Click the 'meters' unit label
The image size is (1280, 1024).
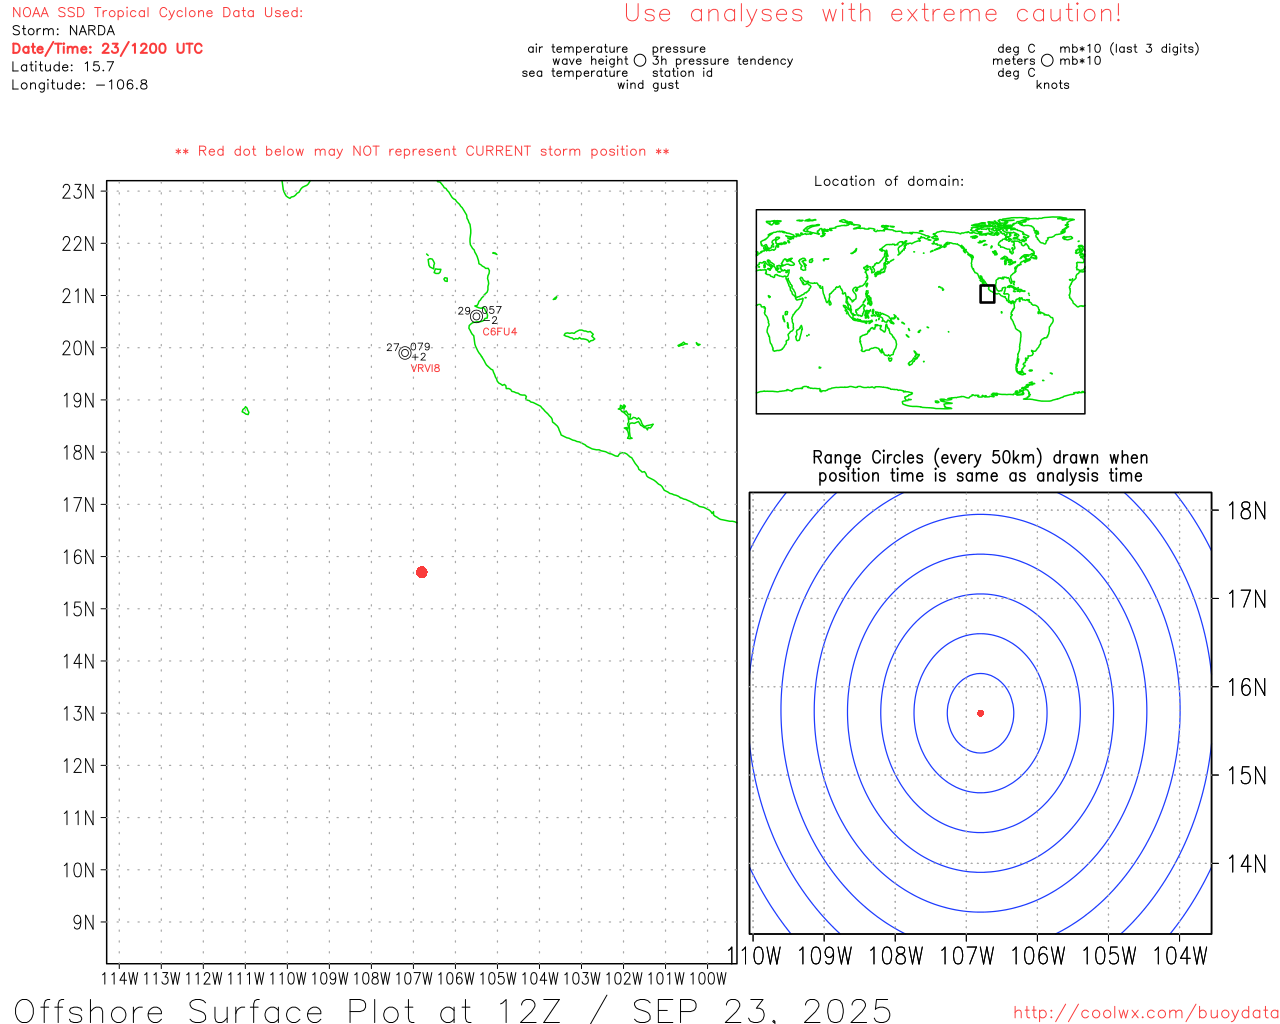pos(1014,61)
